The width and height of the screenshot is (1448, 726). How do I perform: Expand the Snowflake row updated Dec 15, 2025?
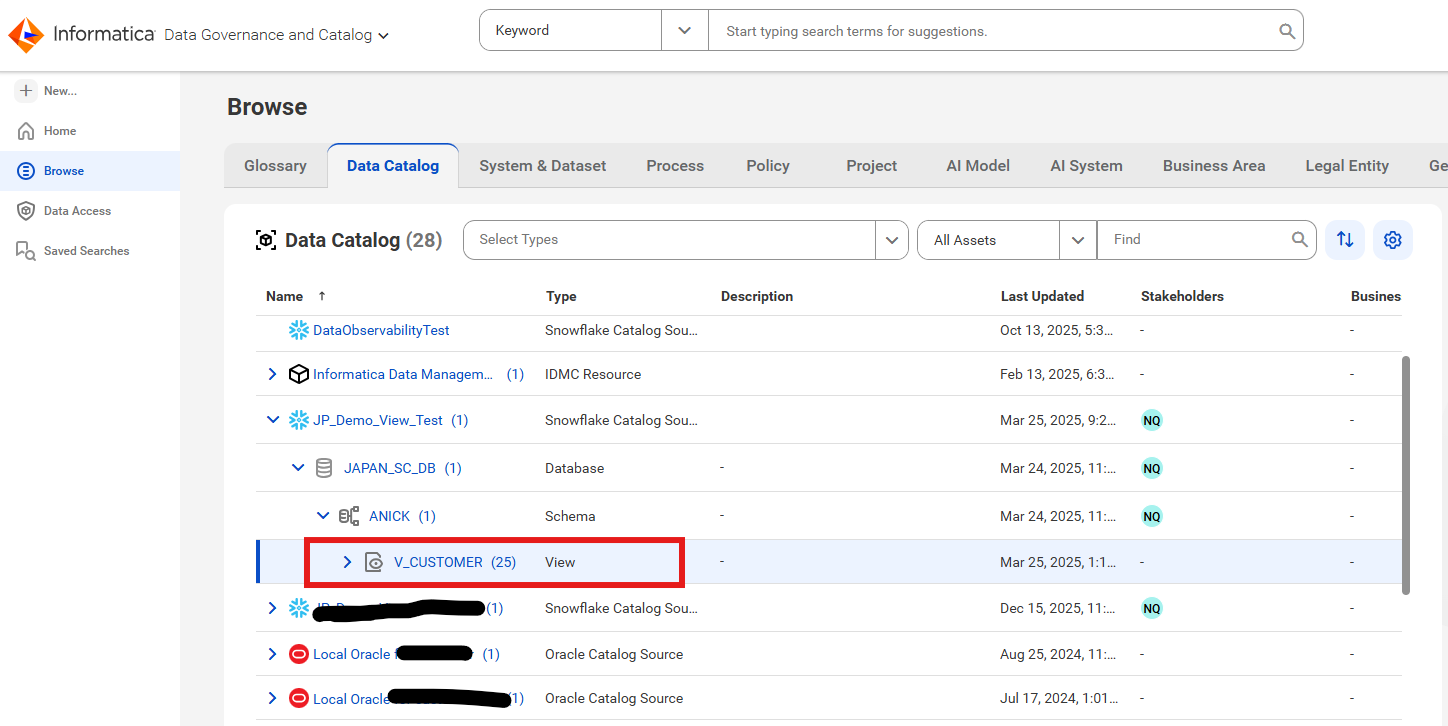tap(272, 608)
